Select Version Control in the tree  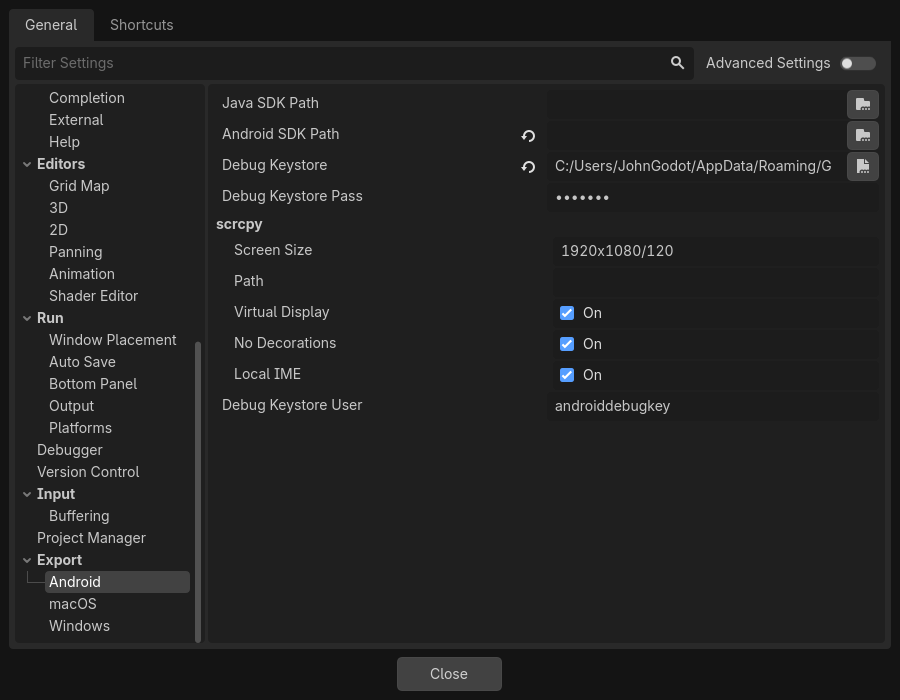coord(88,472)
